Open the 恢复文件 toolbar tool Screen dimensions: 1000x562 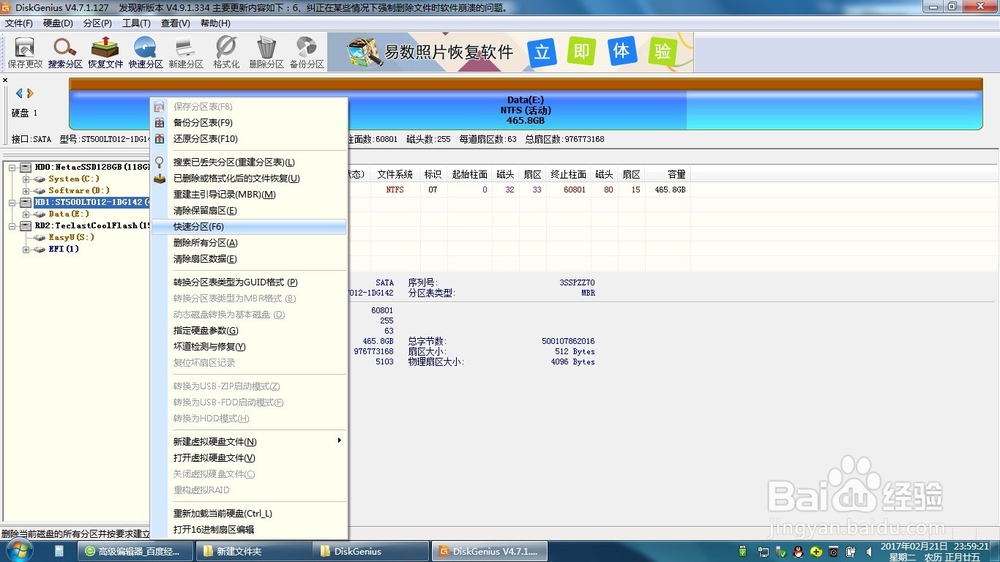(x=105, y=52)
